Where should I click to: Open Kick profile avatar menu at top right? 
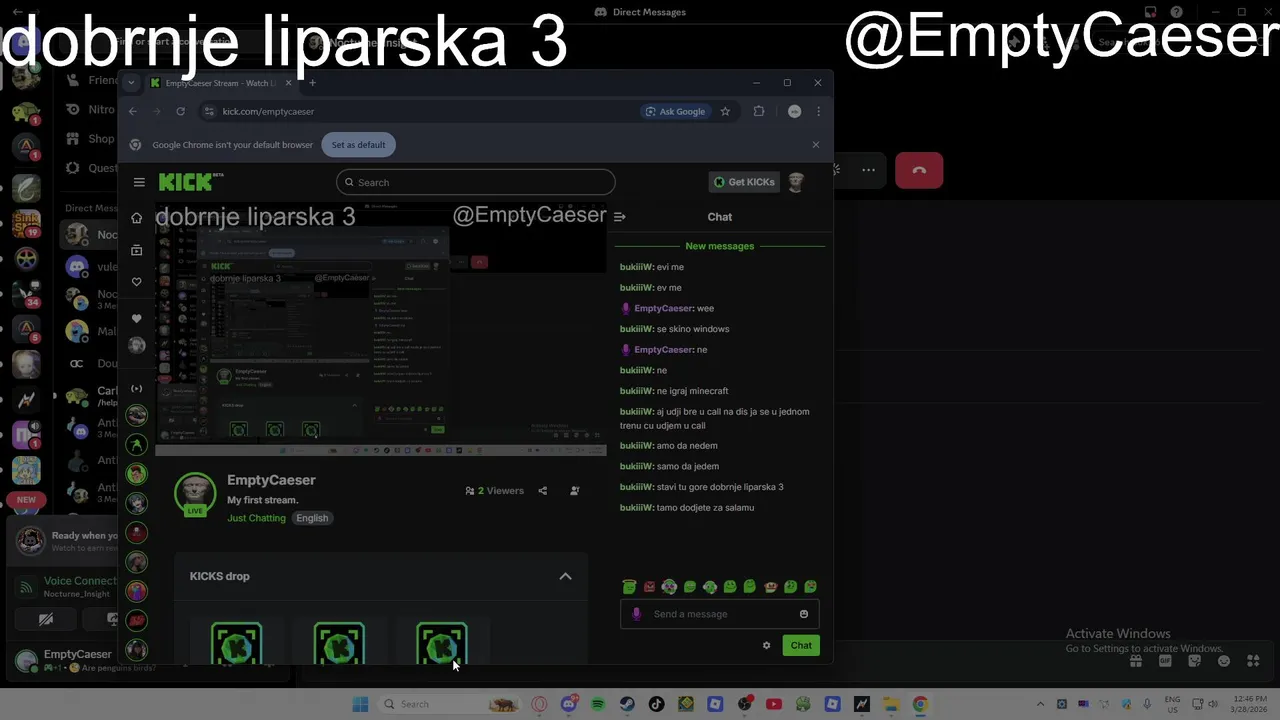pyautogui.click(x=796, y=182)
